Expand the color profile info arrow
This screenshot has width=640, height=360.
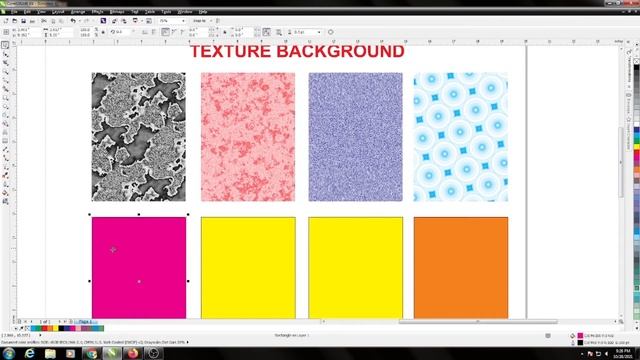(x=188, y=342)
